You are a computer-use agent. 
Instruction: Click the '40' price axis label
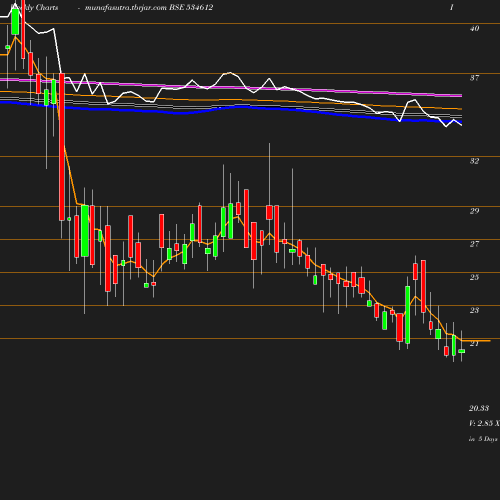pos(474,28)
